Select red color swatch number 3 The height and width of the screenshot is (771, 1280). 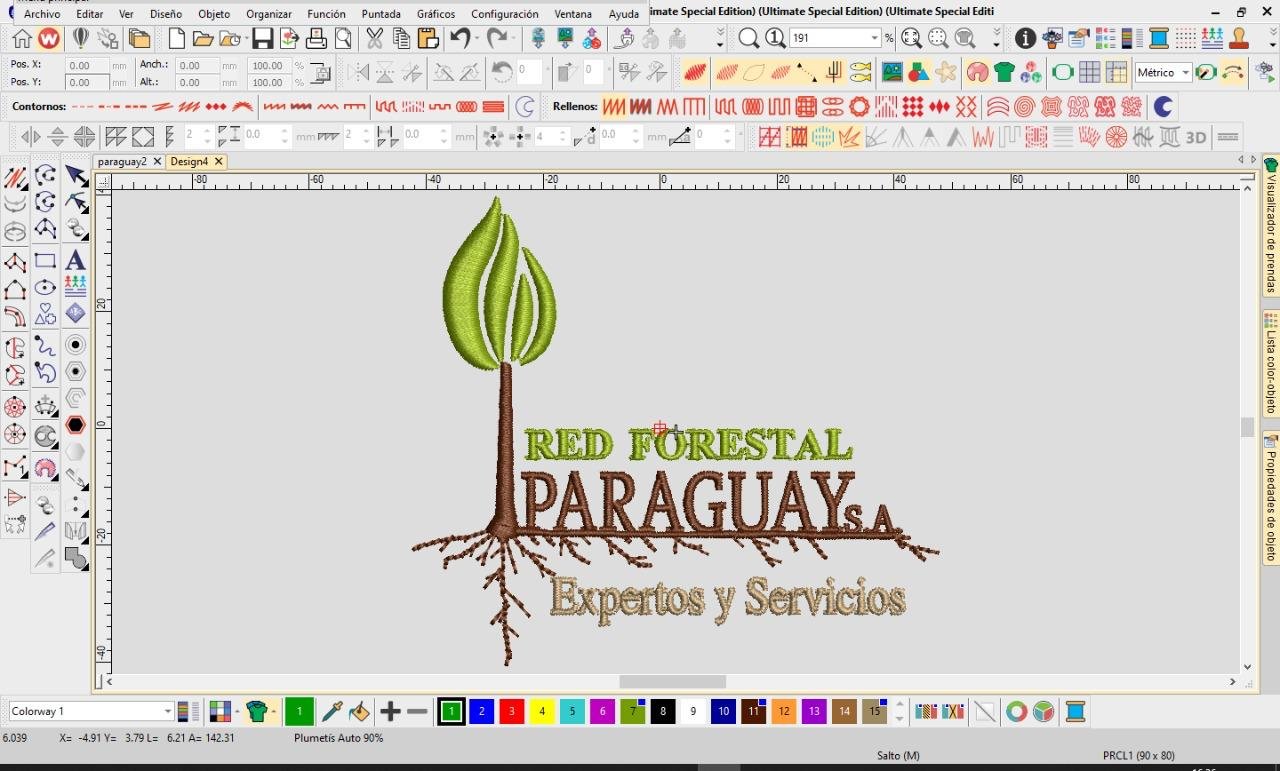tap(512, 712)
